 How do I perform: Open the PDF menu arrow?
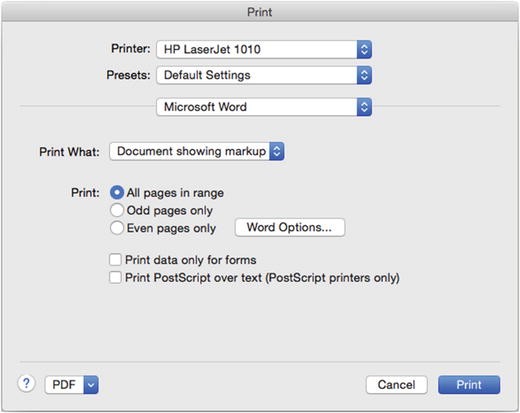coord(91,385)
